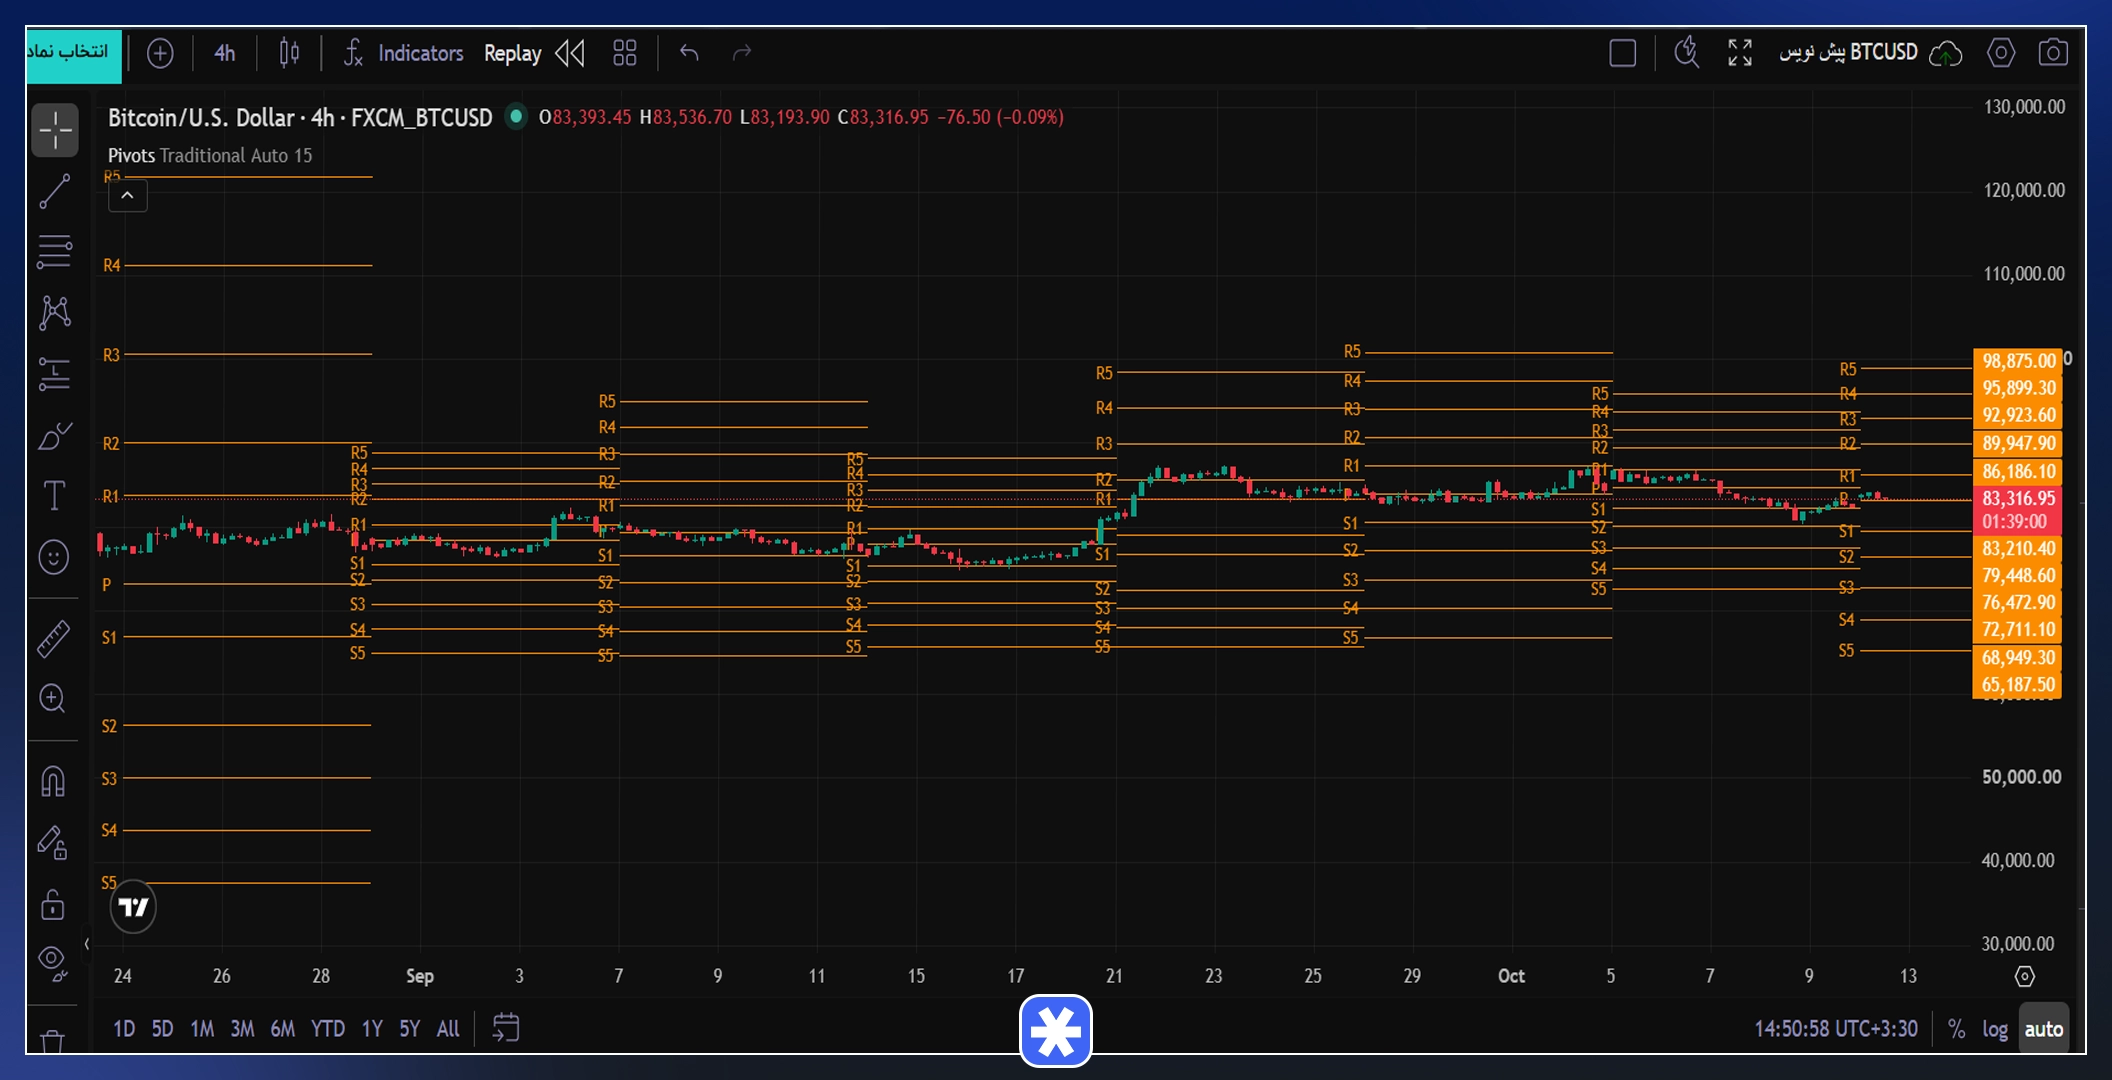The height and width of the screenshot is (1080, 2112).
Task: Open the Indicators dialog
Action: 404,53
